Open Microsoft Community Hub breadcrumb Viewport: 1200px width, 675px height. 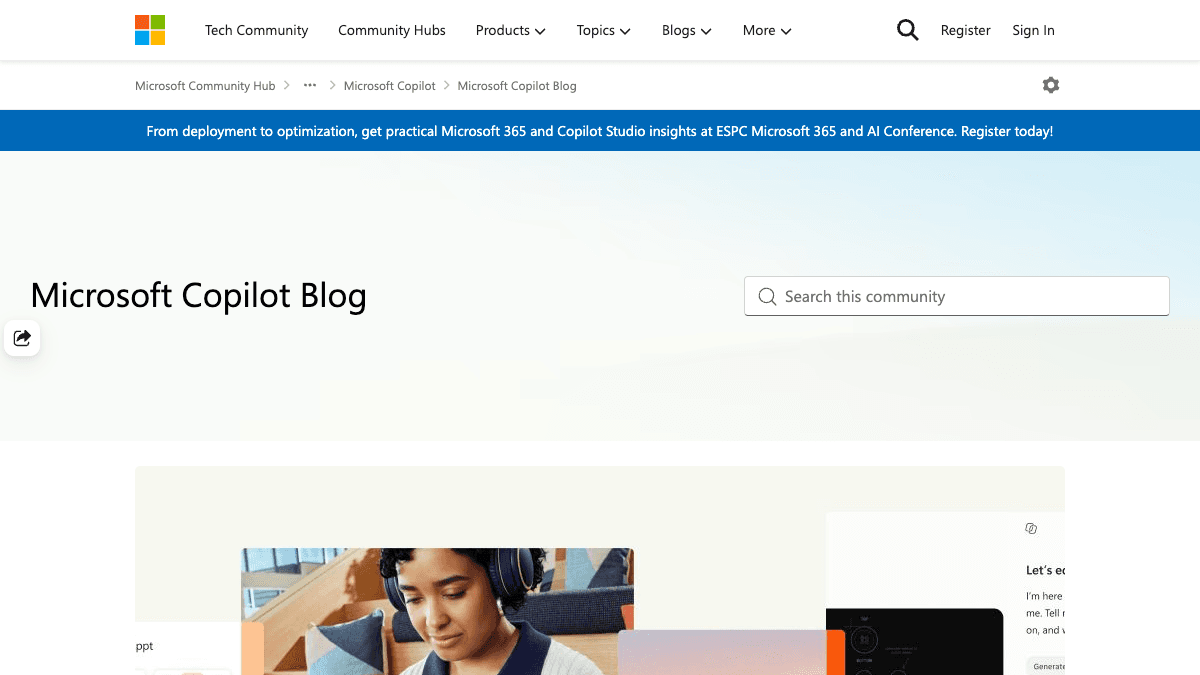point(205,86)
